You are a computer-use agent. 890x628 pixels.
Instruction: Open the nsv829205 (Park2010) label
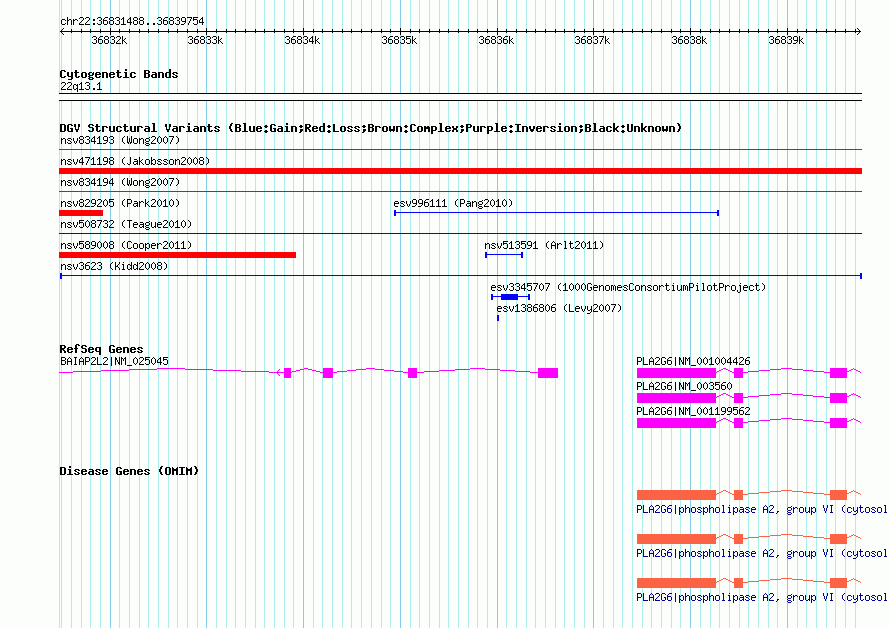coord(120,203)
